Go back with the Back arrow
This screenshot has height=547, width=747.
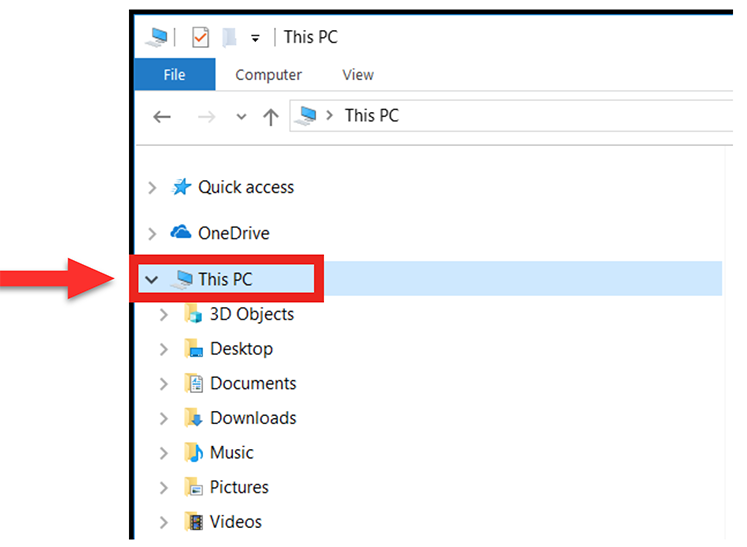point(162,116)
